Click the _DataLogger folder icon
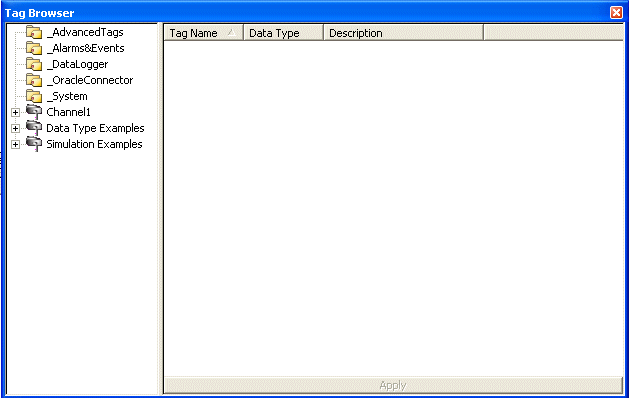The height and width of the screenshot is (398, 629). click(34, 64)
